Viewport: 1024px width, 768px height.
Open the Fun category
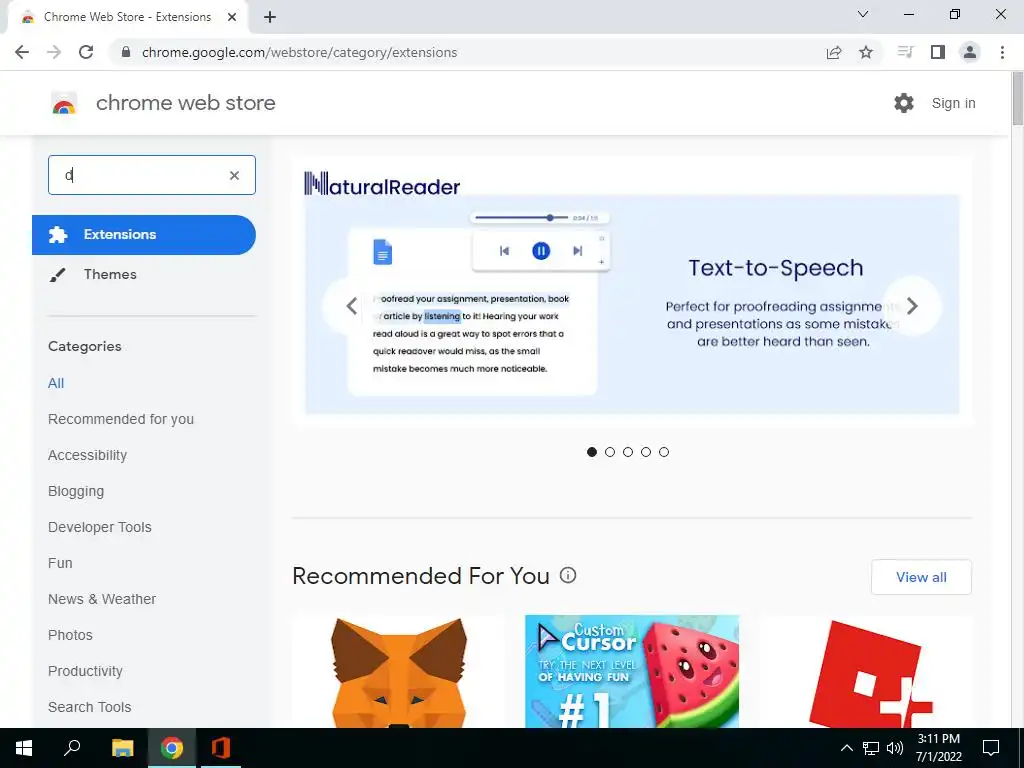(60, 563)
